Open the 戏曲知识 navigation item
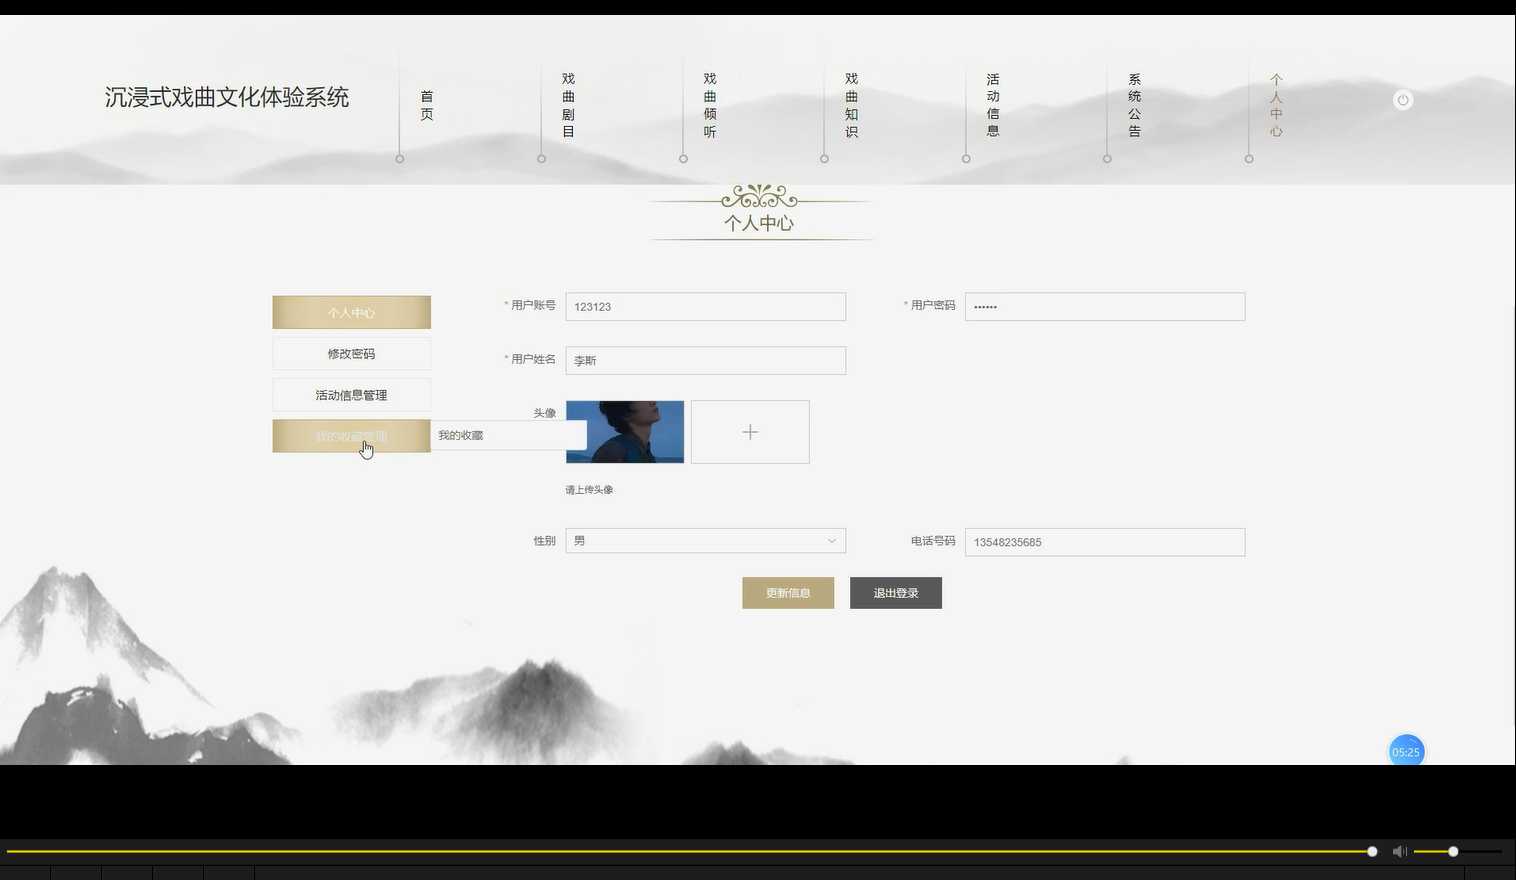1516x880 pixels. click(849, 105)
